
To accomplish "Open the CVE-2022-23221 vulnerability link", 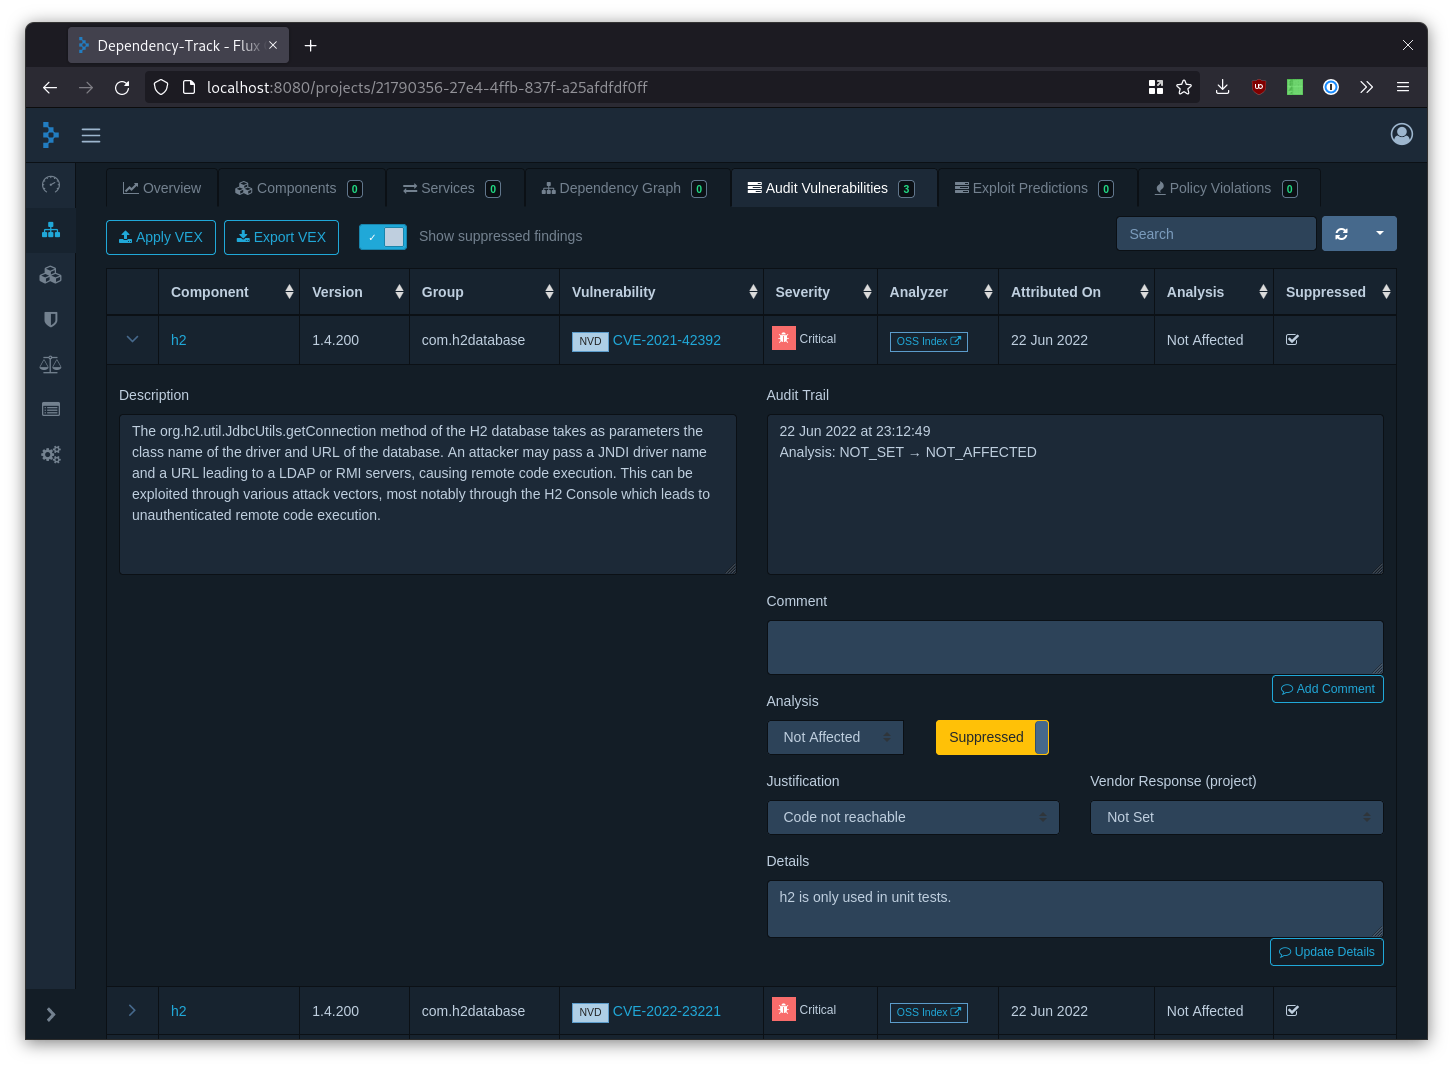I will point(666,1011).
